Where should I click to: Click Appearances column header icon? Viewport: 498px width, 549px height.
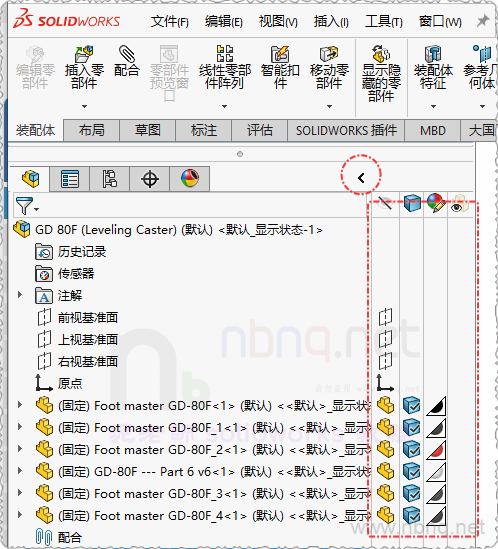(x=436, y=203)
